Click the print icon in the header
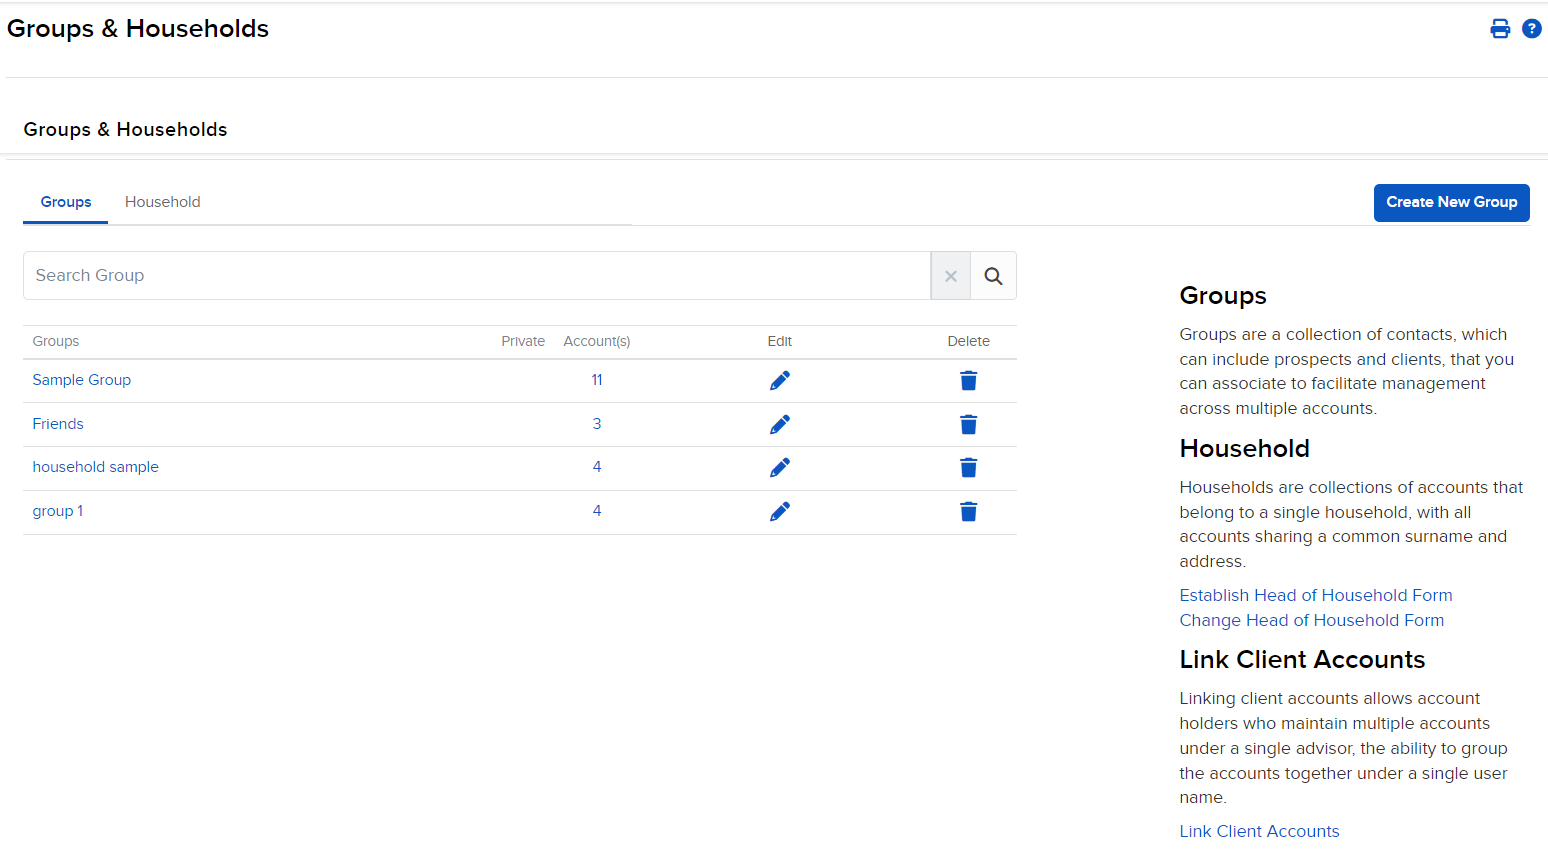 pos(1500,28)
